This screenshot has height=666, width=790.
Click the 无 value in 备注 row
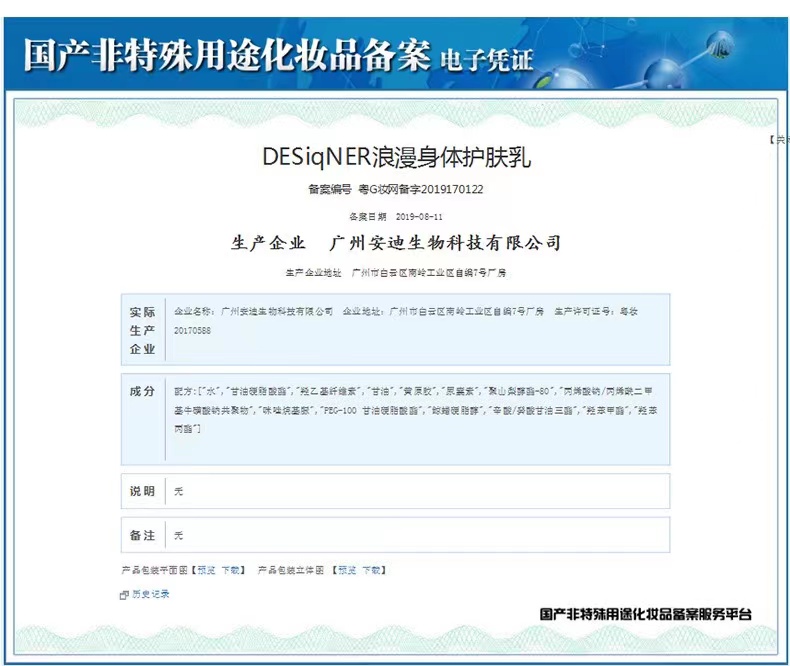[x=178, y=536]
